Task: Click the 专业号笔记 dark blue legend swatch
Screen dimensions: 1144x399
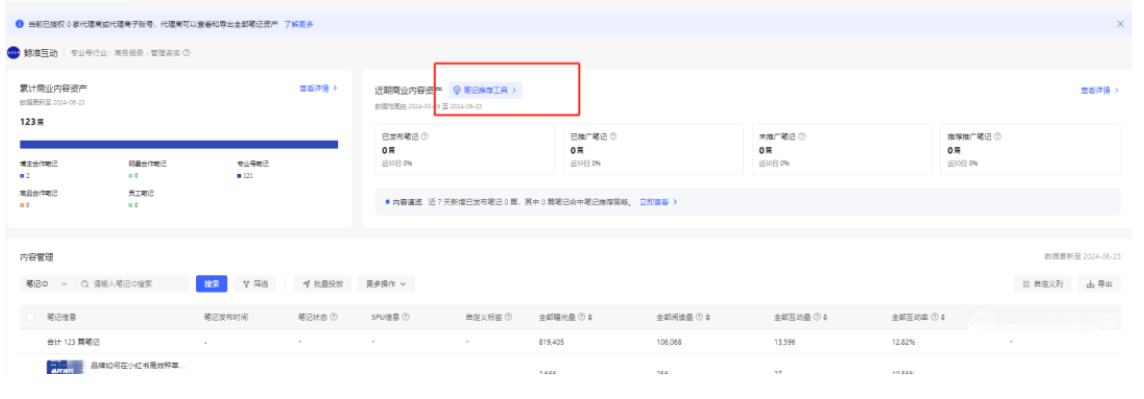Action: pyautogui.click(x=239, y=176)
